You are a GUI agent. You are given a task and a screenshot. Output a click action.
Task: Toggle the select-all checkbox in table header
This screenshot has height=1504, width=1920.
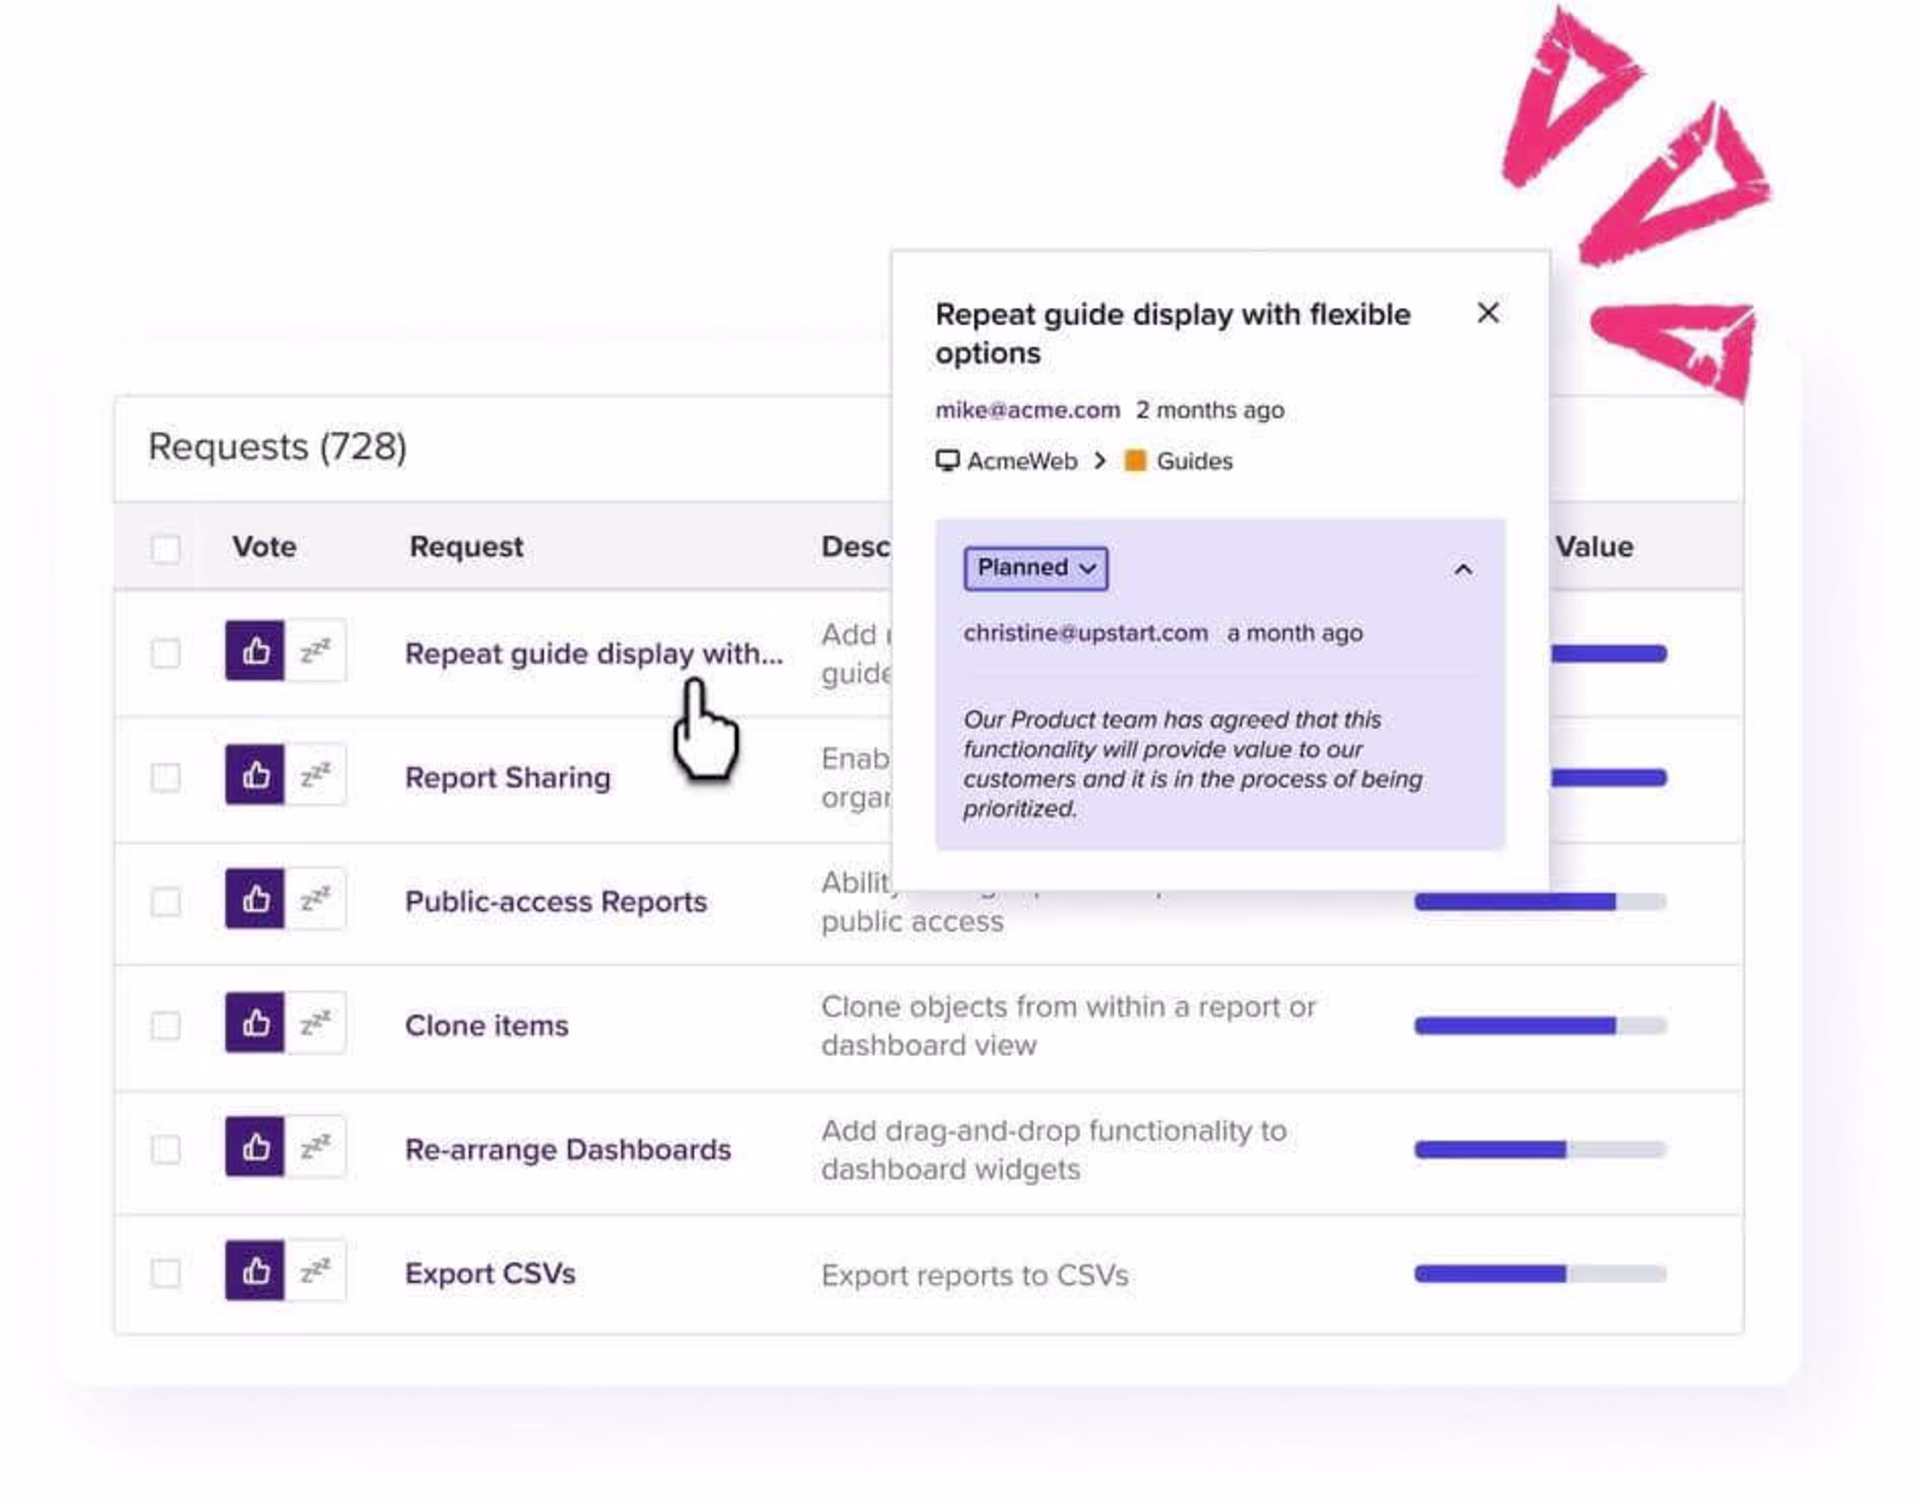[166, 548]
